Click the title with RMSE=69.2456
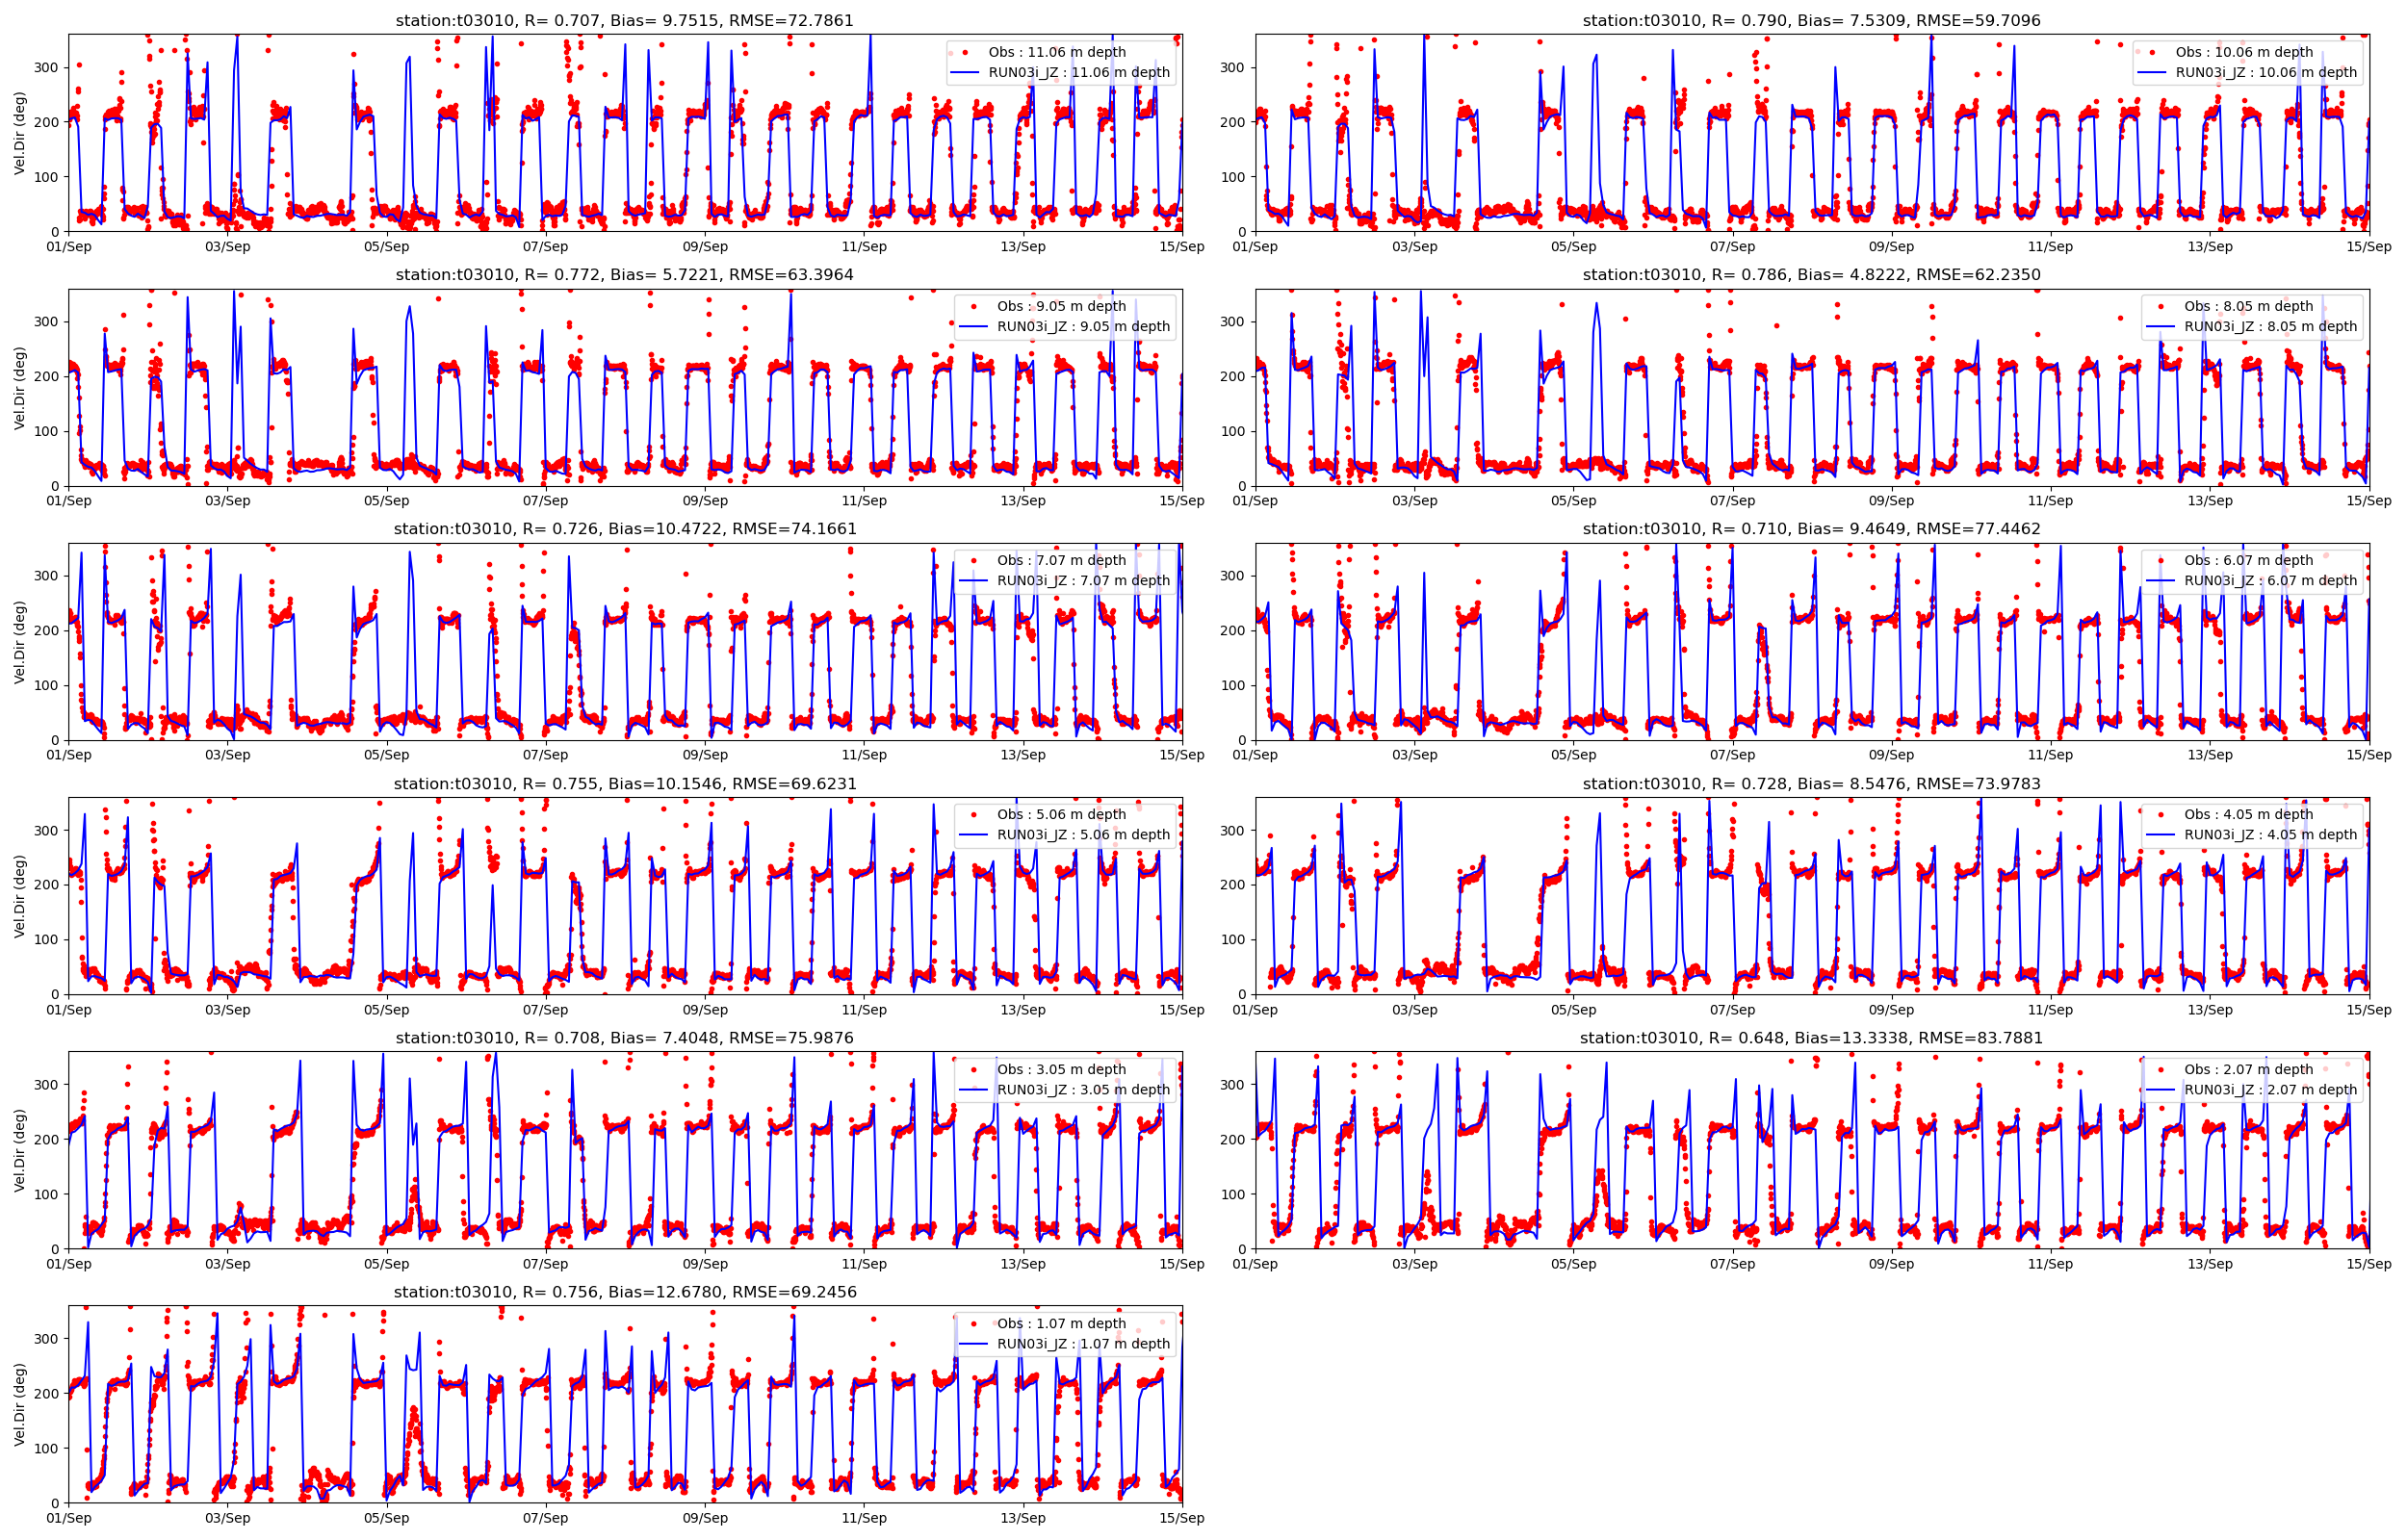This screenshot has height=1540, width=2407. click(624, 1292)
